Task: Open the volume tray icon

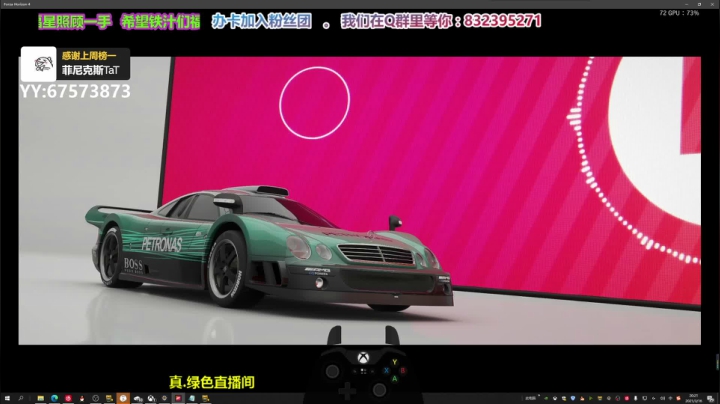Action: [x=663, y=398]
